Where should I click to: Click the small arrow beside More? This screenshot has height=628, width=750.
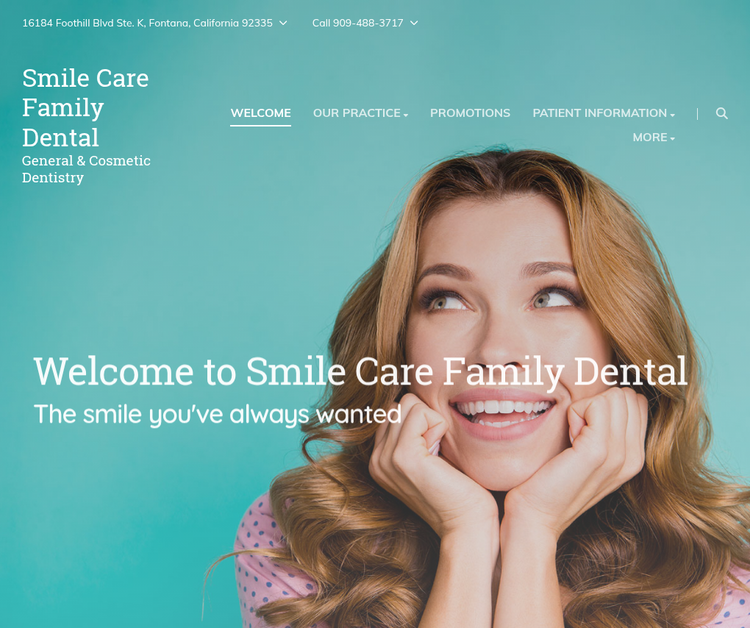[673, 139]
